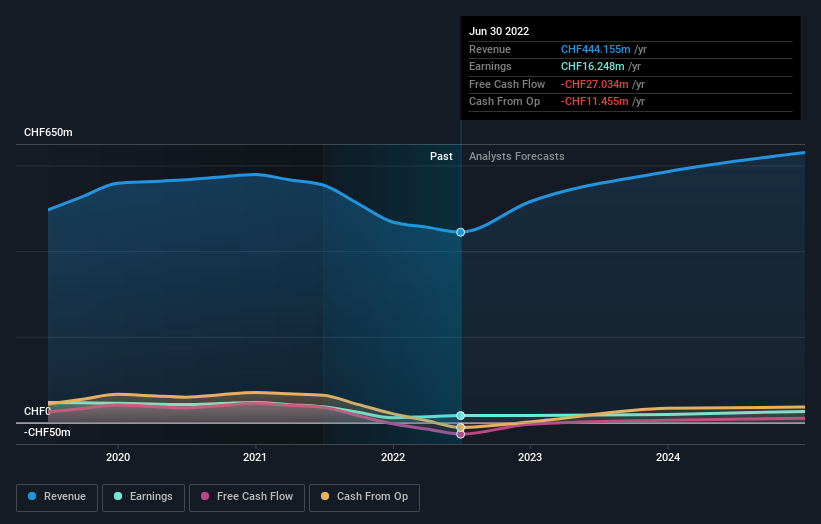Select the Free Cash Flow marker at Jun 30 2022
This screenshot has width=821, height=524.
pyautogui.click(x=460, y=434)
